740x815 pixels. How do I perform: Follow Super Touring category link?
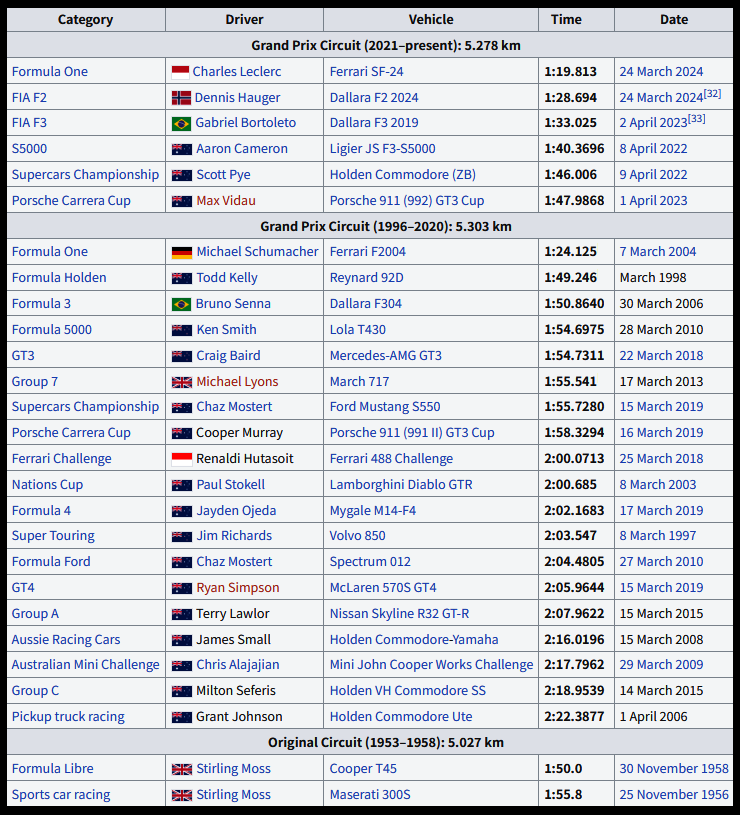[x=53, y=535]
